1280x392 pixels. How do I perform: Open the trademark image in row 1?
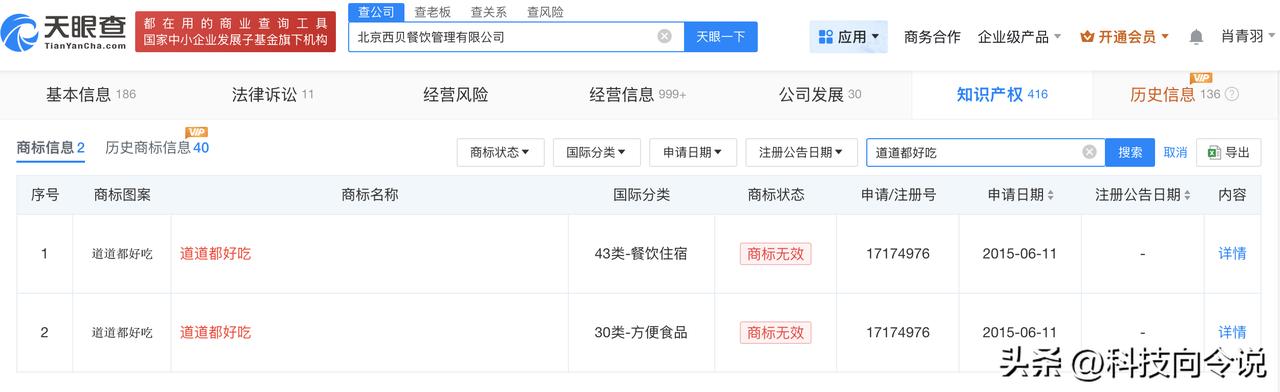pos(122,254)
